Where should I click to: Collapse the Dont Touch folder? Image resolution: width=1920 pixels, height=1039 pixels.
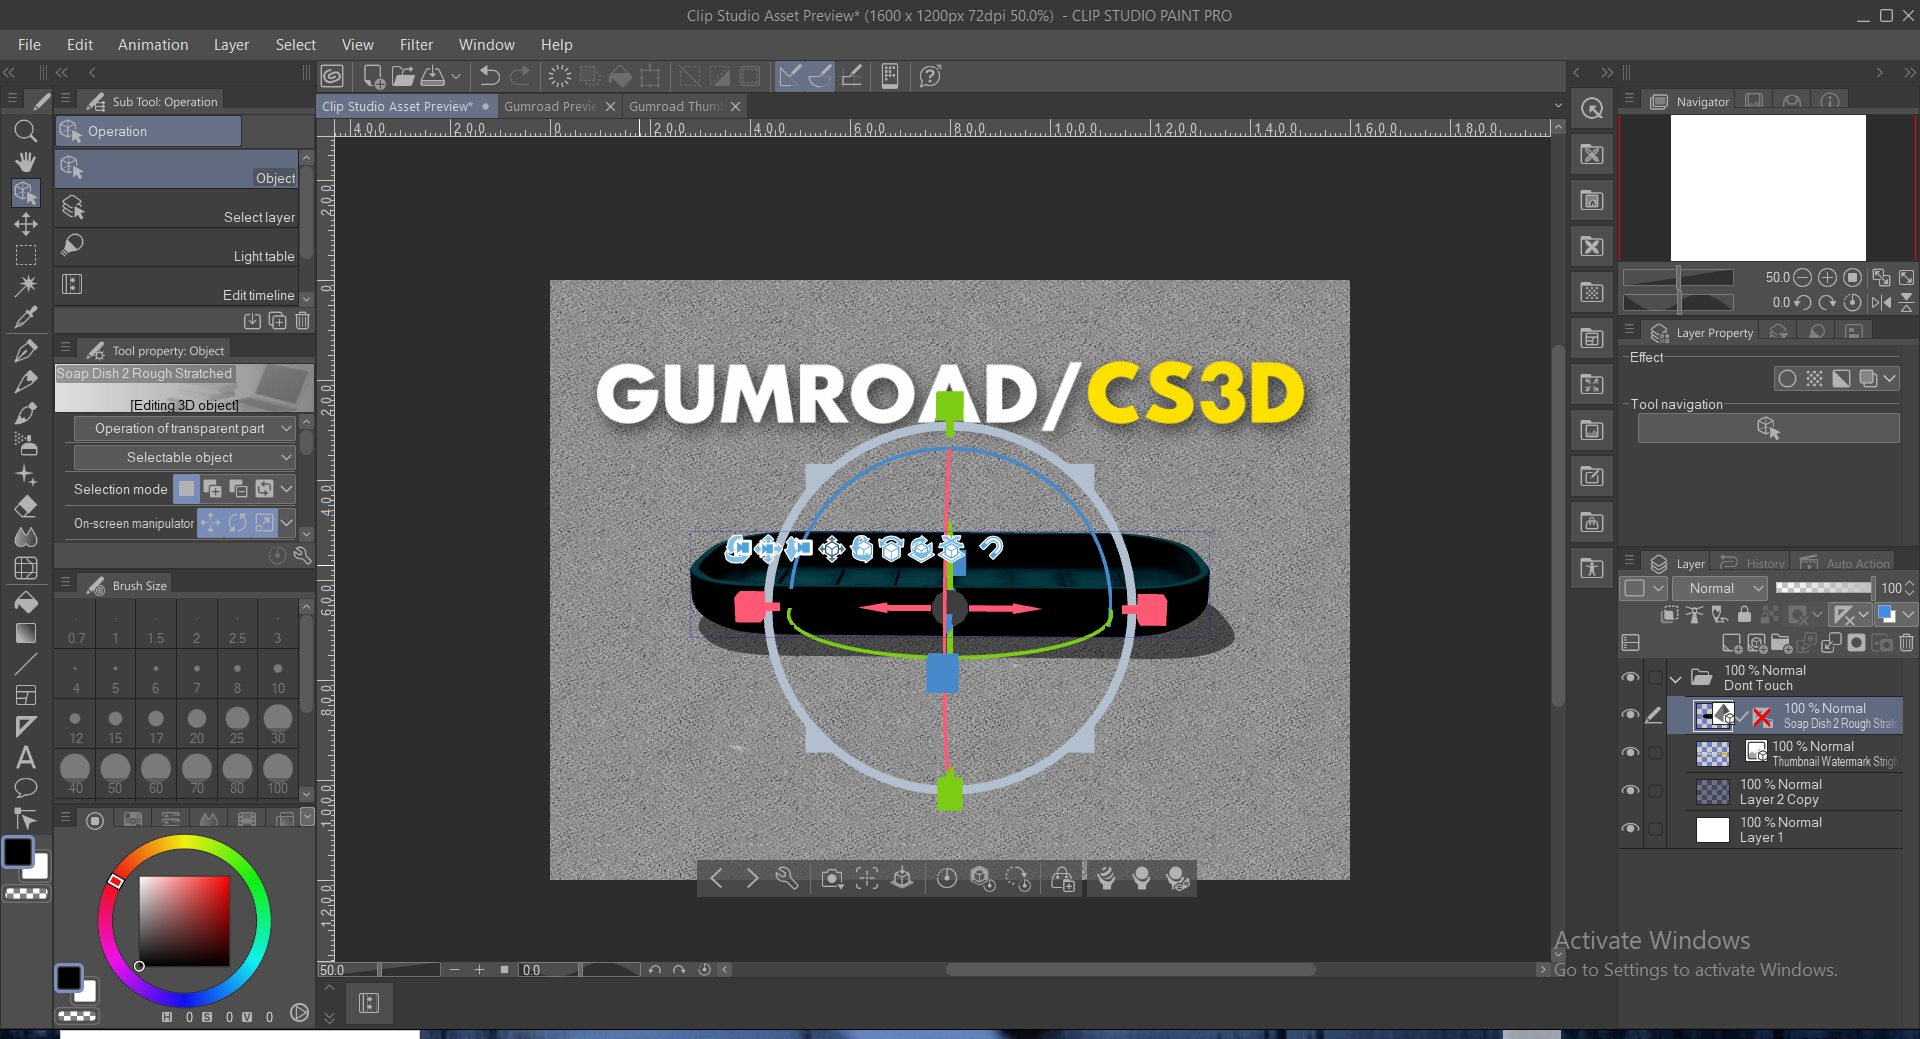click(1676, 679)
